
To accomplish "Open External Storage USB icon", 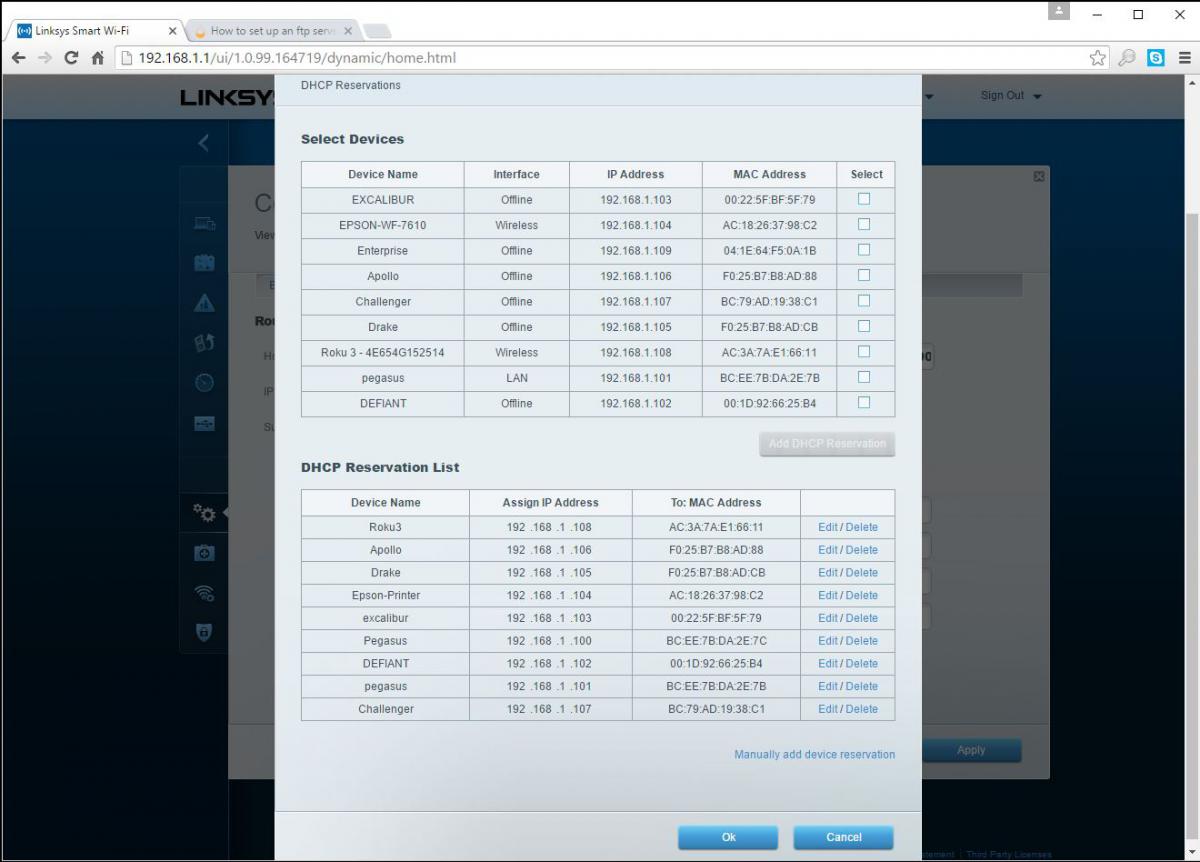I will [x=204, y=423].
